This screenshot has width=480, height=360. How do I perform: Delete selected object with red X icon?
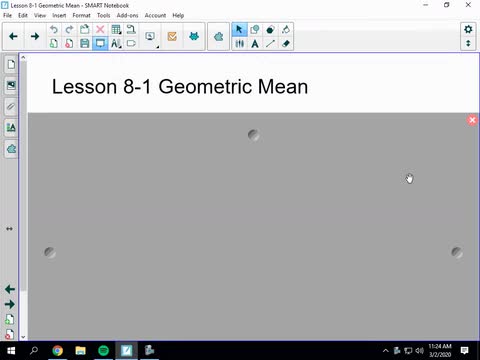pos(100,29)
